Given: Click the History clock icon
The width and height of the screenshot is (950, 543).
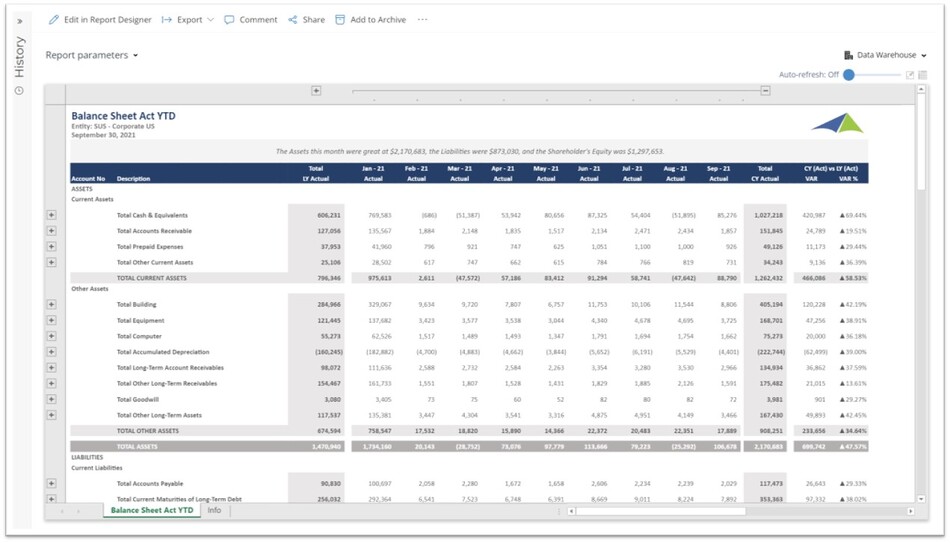Looking at the screenshot, I should [x=19, y=91].
